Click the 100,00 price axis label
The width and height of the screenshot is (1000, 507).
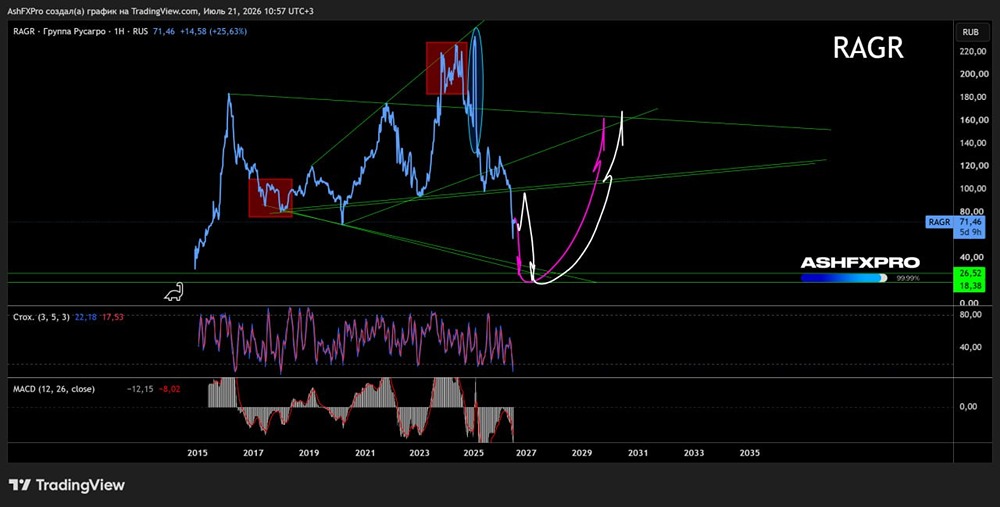[972, 189]
